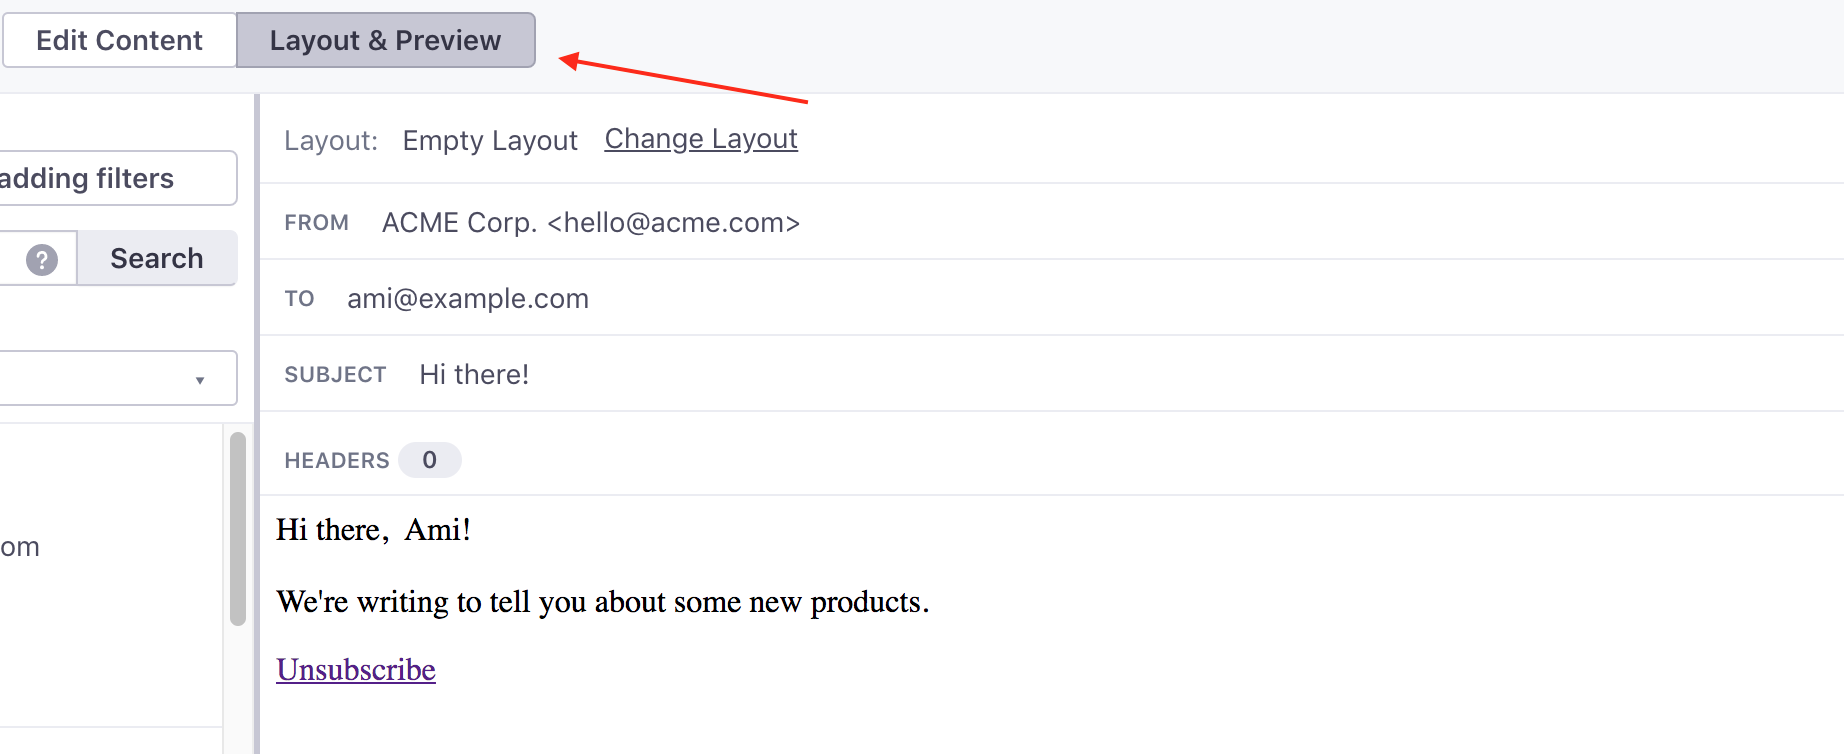The height and width of the screenshot is (754, 1844).
Task: Click the SUBJECT field label
Action: coord(335,374)
